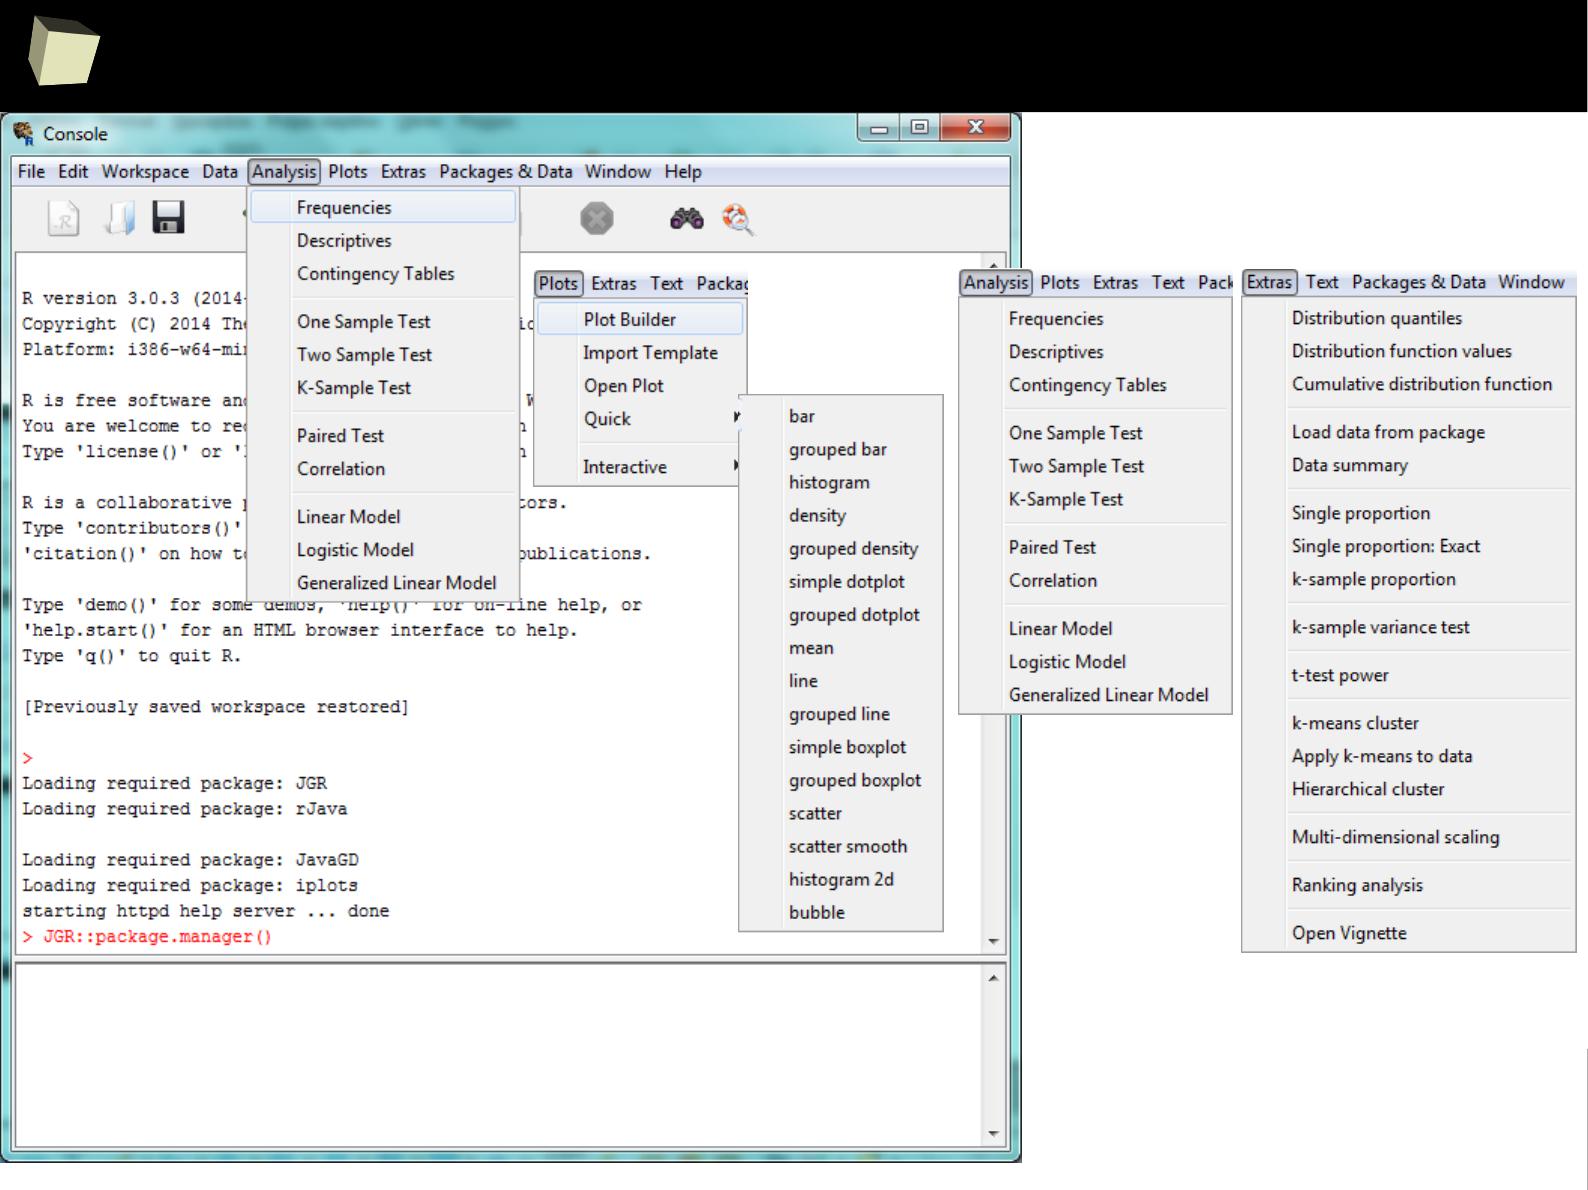Image resolution: width=1588 pixels, height=1190 pixels.
Task: Click the binoculars search icon
Action: click(x=687, y=219)
